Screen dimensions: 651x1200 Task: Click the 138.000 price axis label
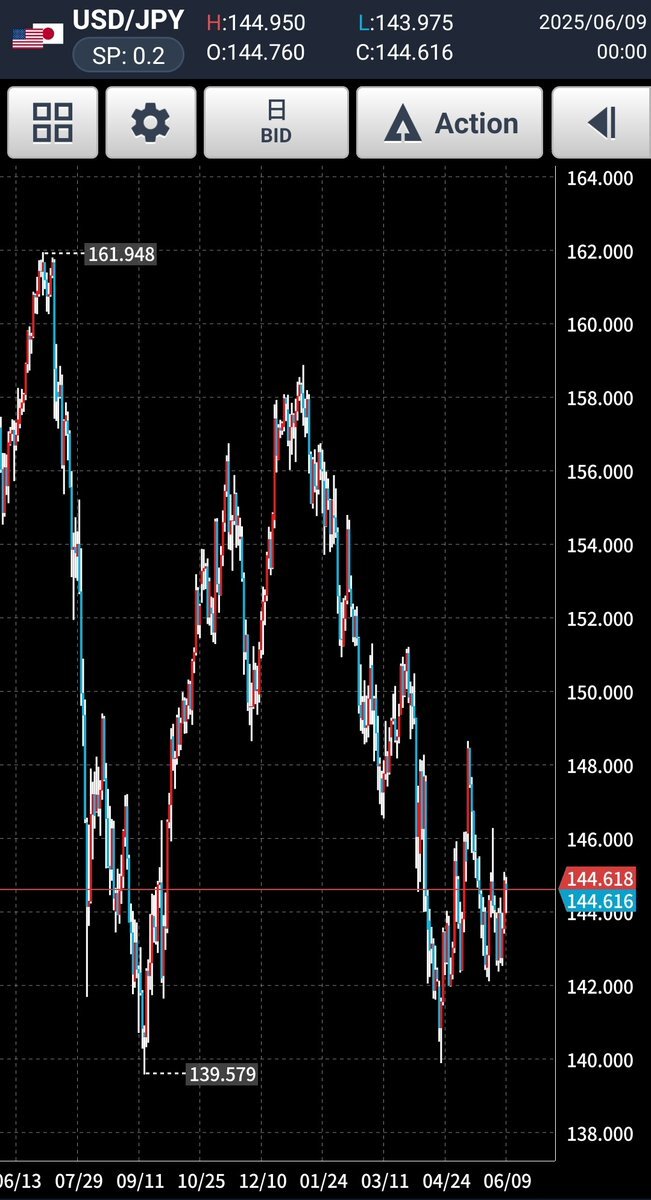pos(598,1134)
